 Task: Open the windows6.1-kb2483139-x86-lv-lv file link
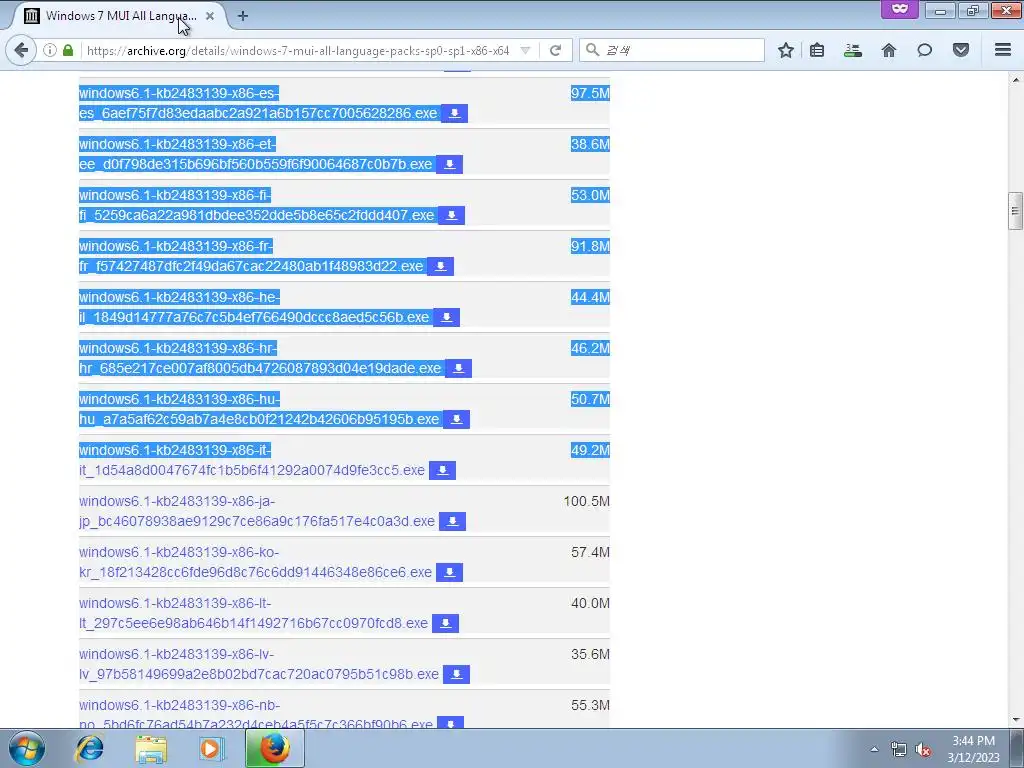pos(259,664)
